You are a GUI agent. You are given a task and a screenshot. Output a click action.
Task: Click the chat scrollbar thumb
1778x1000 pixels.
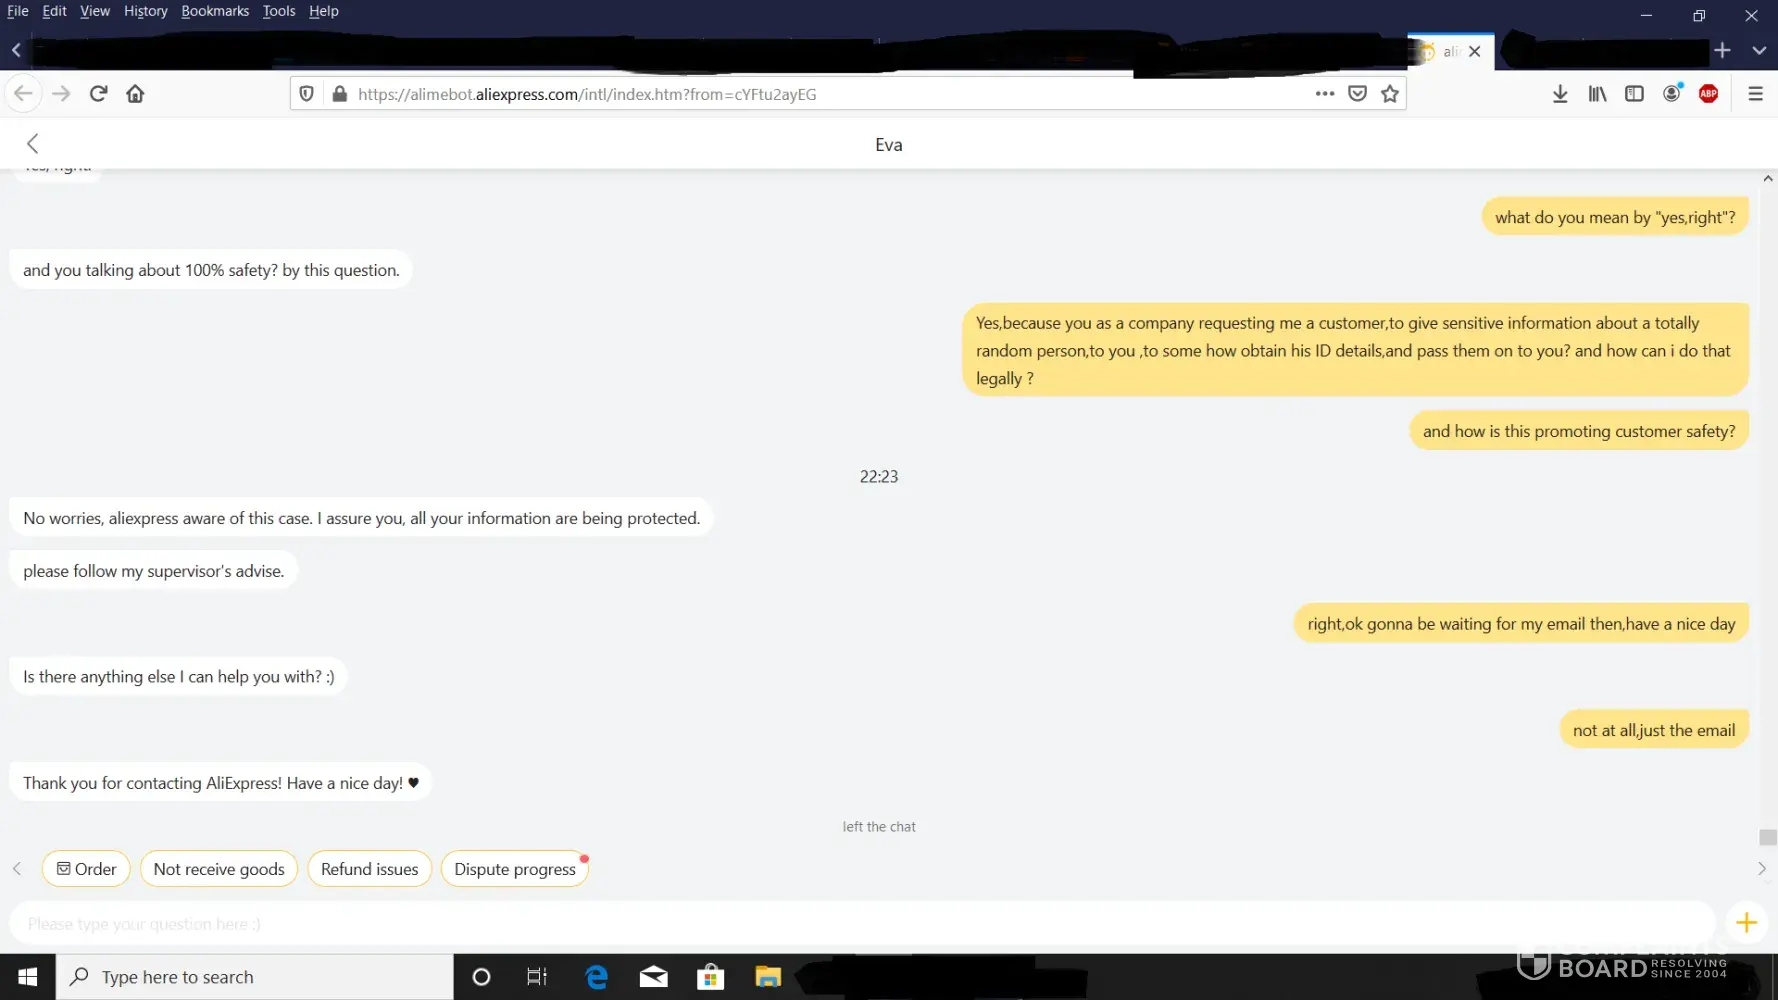pyautogui.click(x=1768, y=837)
